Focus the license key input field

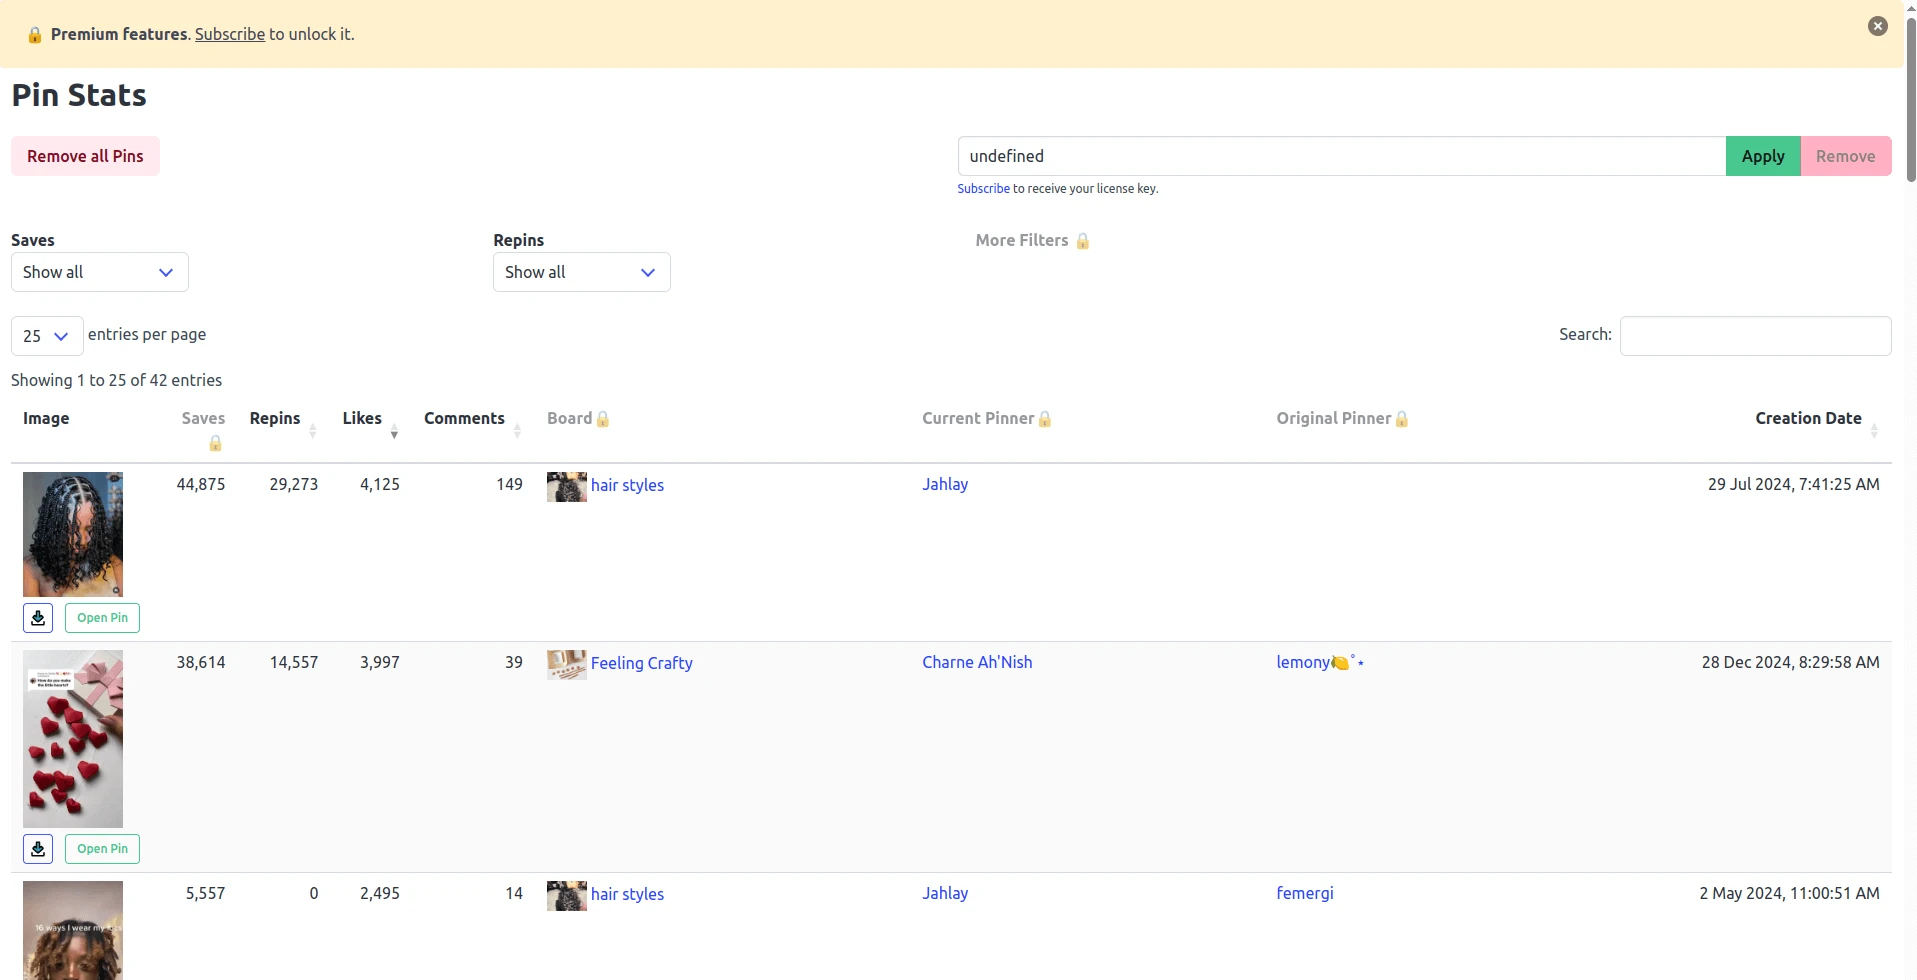(x=1342, y=156)
